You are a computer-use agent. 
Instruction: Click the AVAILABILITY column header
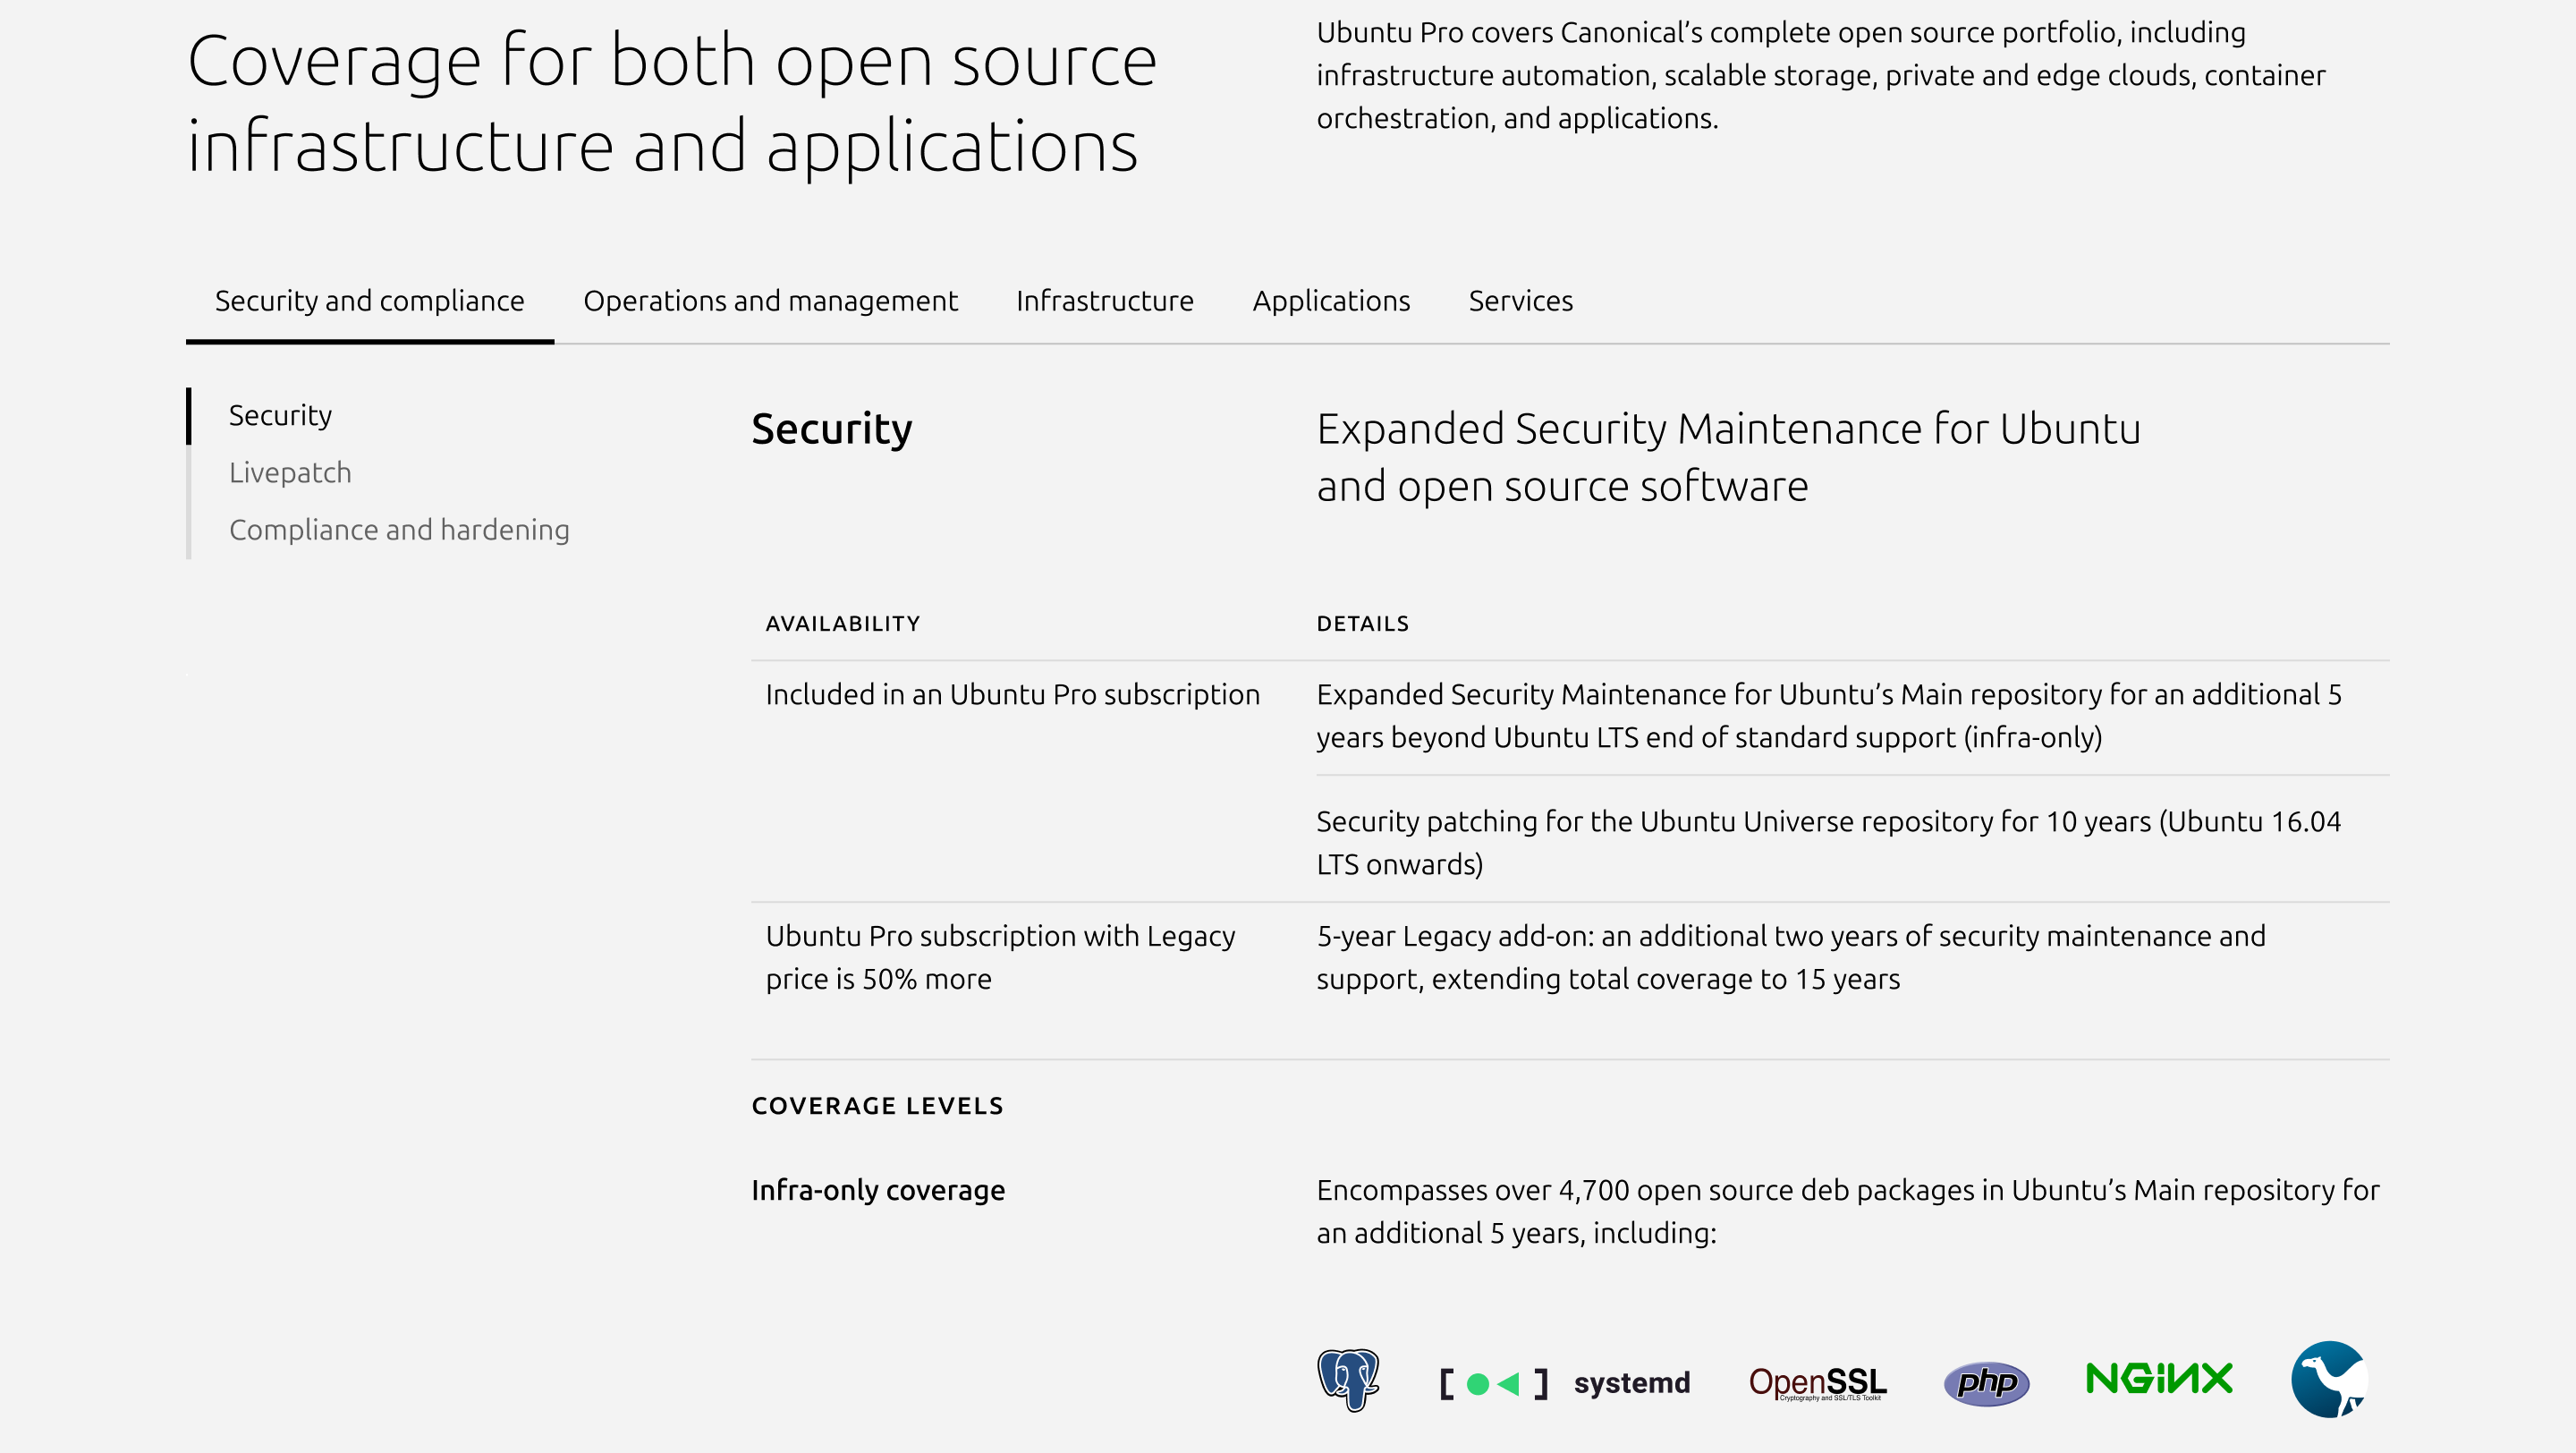point(842,624)
